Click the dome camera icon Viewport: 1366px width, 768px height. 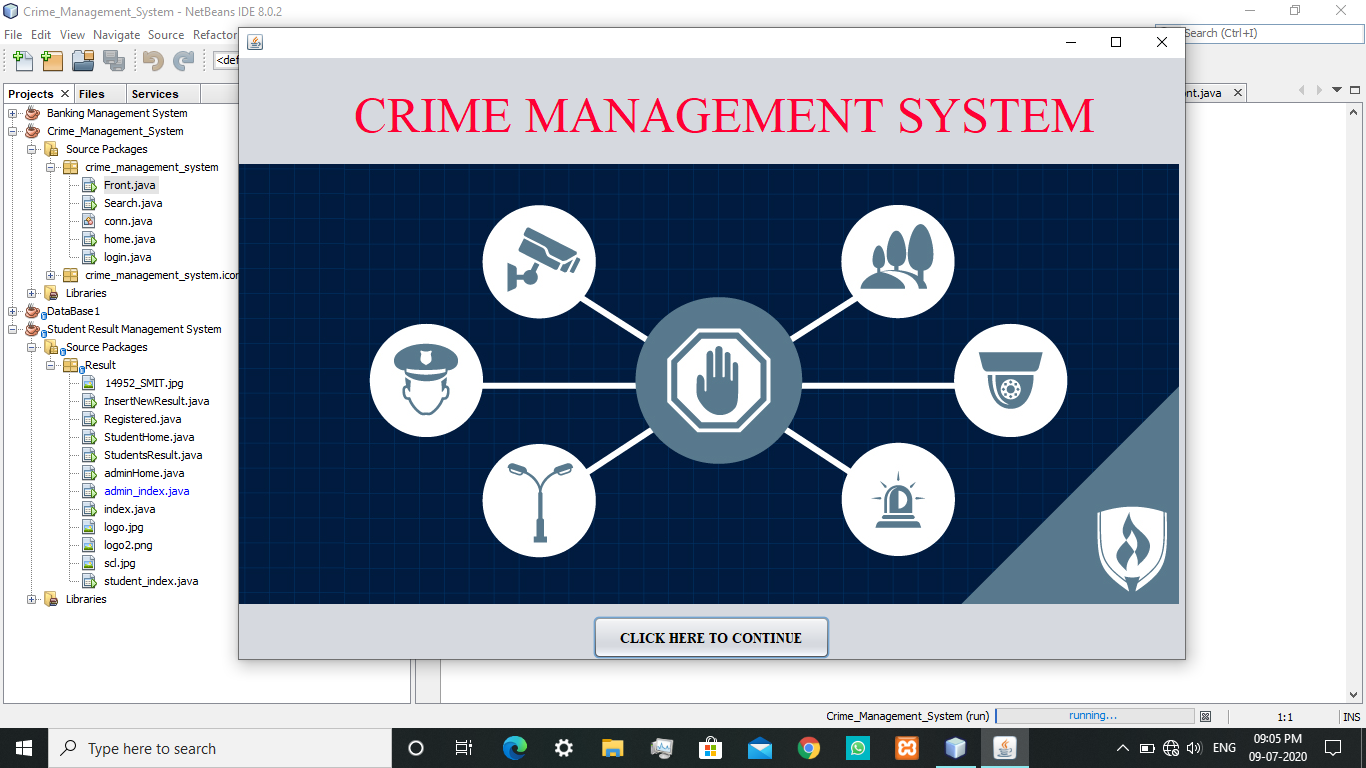tap(1012, 381)
